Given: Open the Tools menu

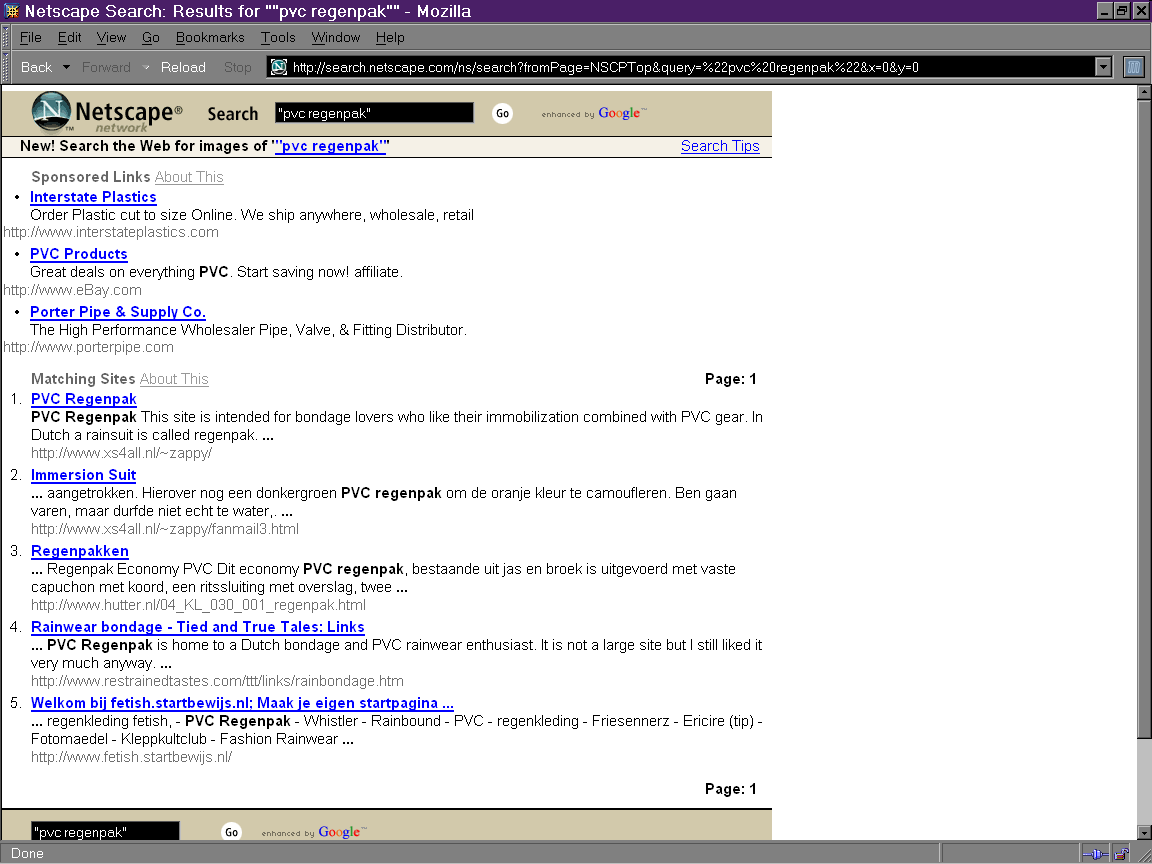Looking at the screenshot, I should pos(278,37).
